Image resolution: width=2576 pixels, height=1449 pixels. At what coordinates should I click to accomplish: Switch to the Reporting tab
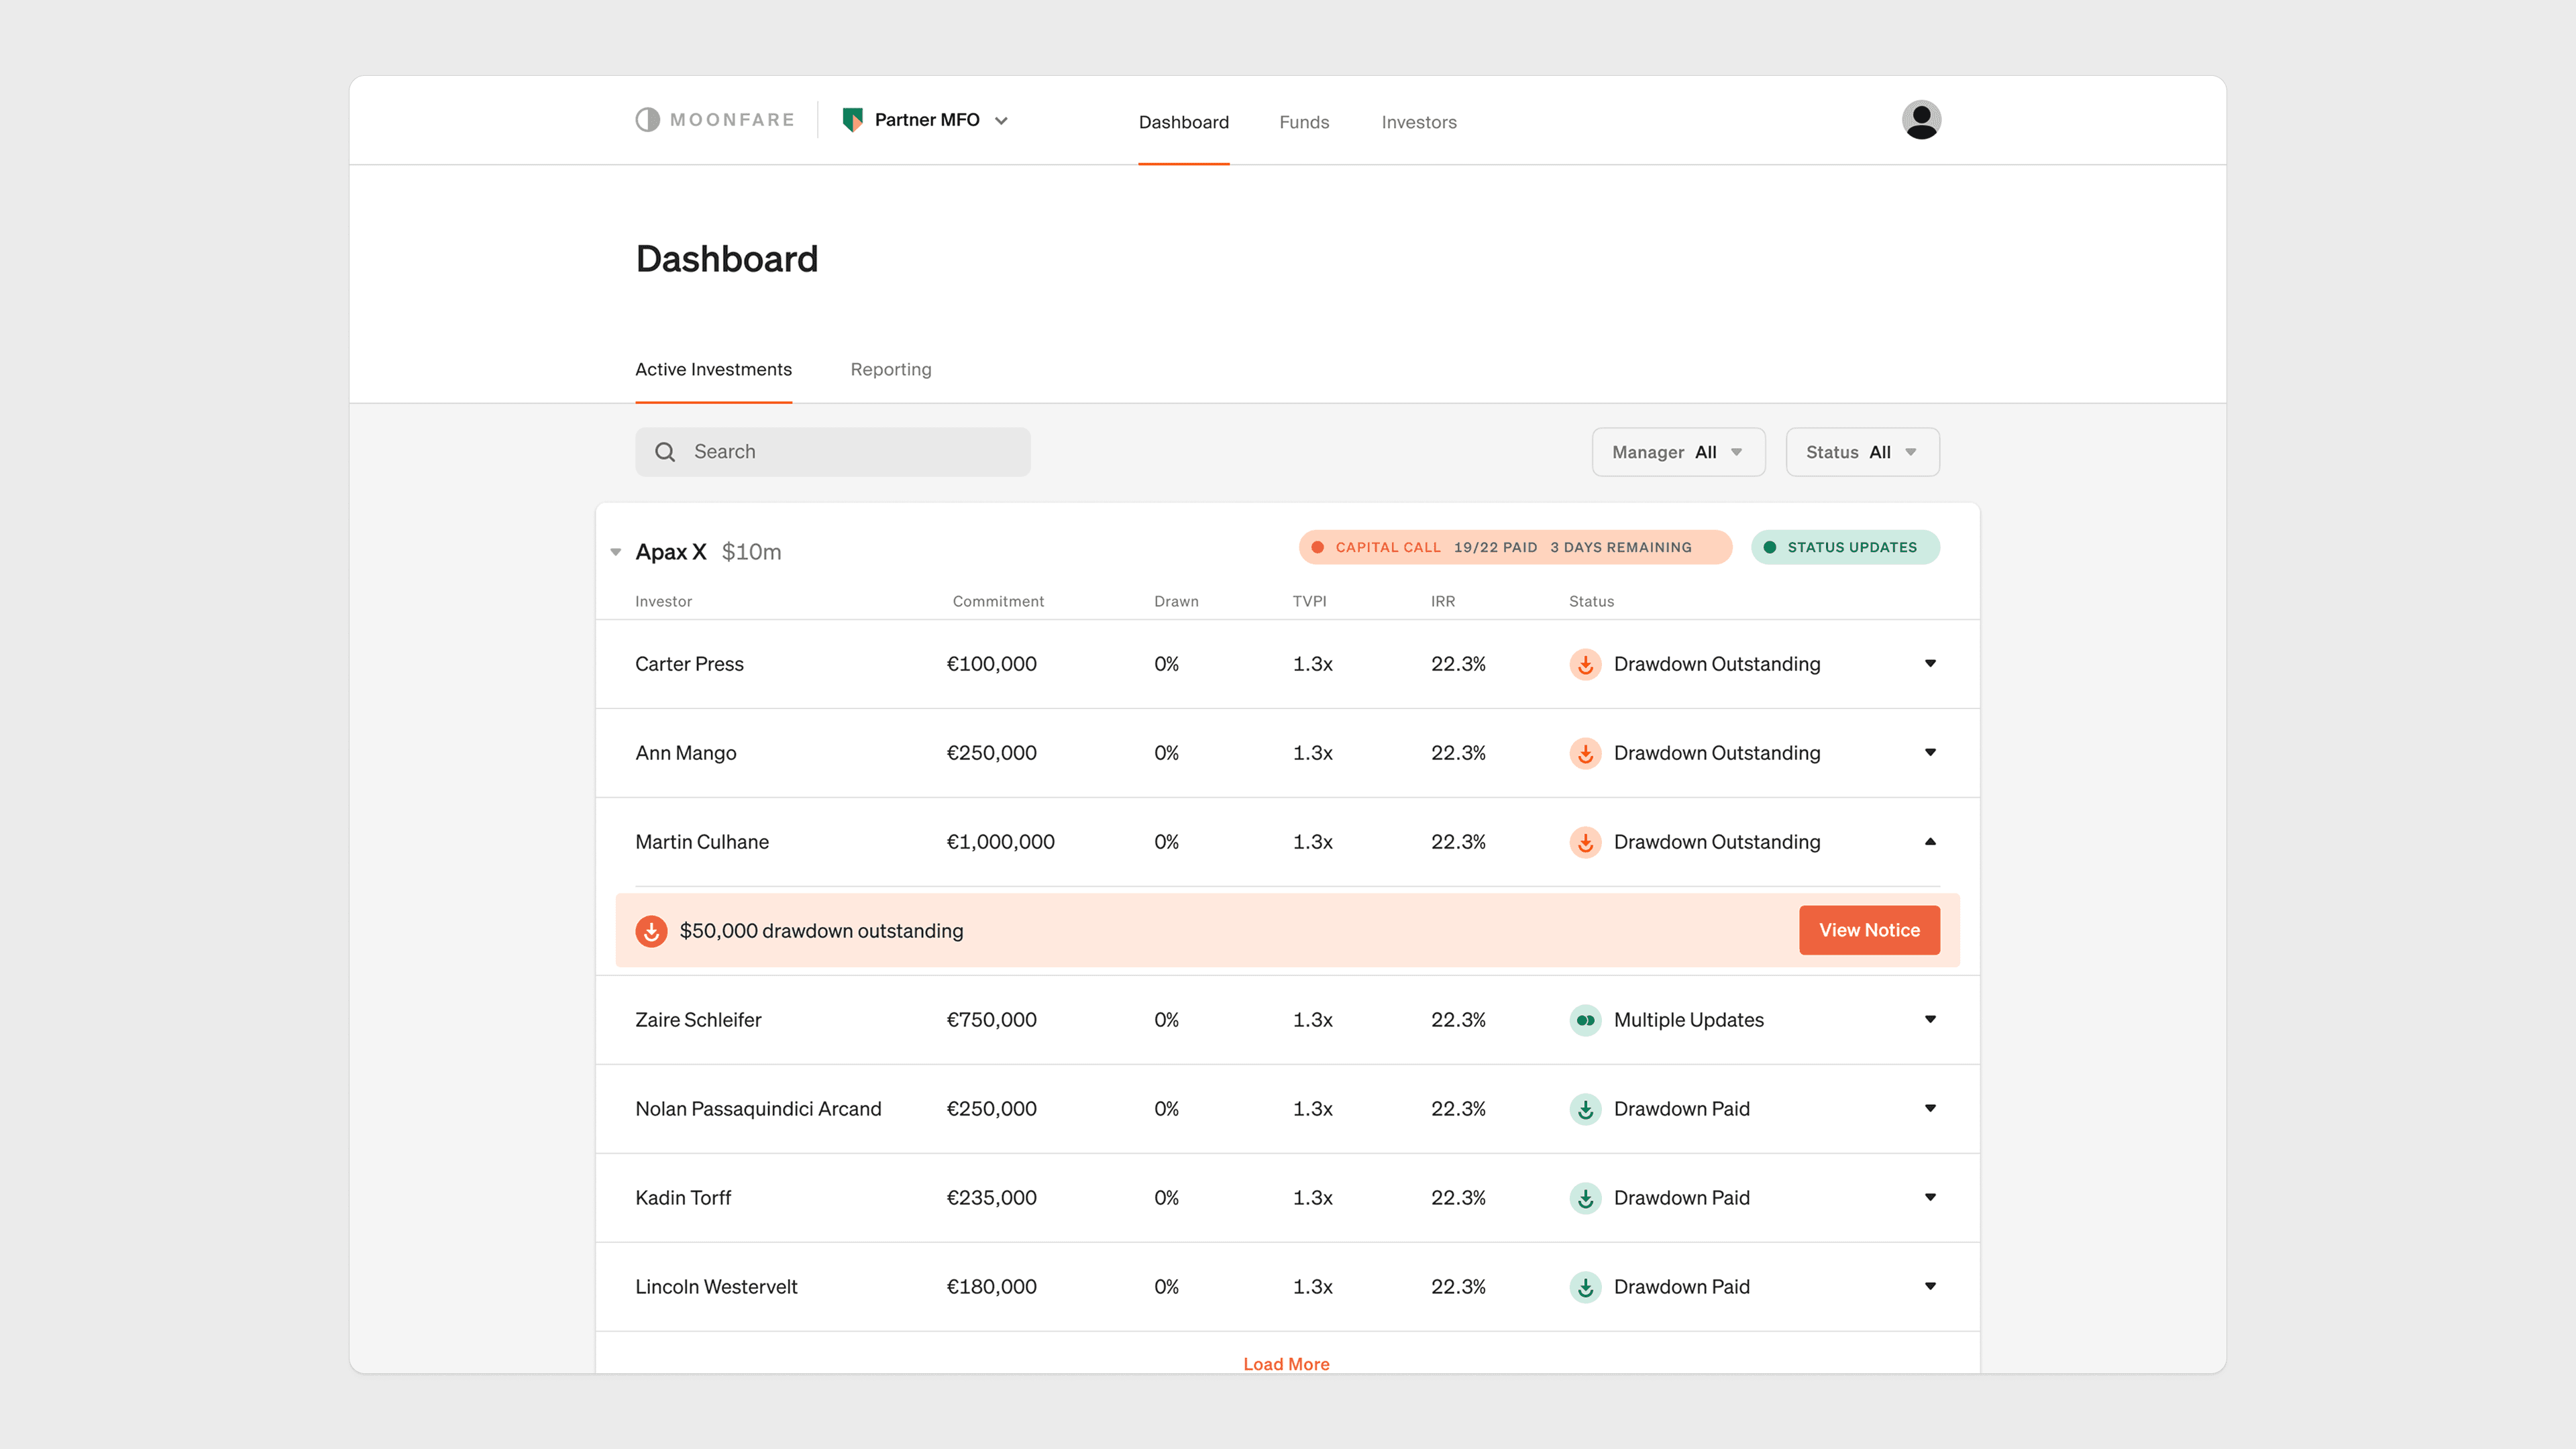890,369
